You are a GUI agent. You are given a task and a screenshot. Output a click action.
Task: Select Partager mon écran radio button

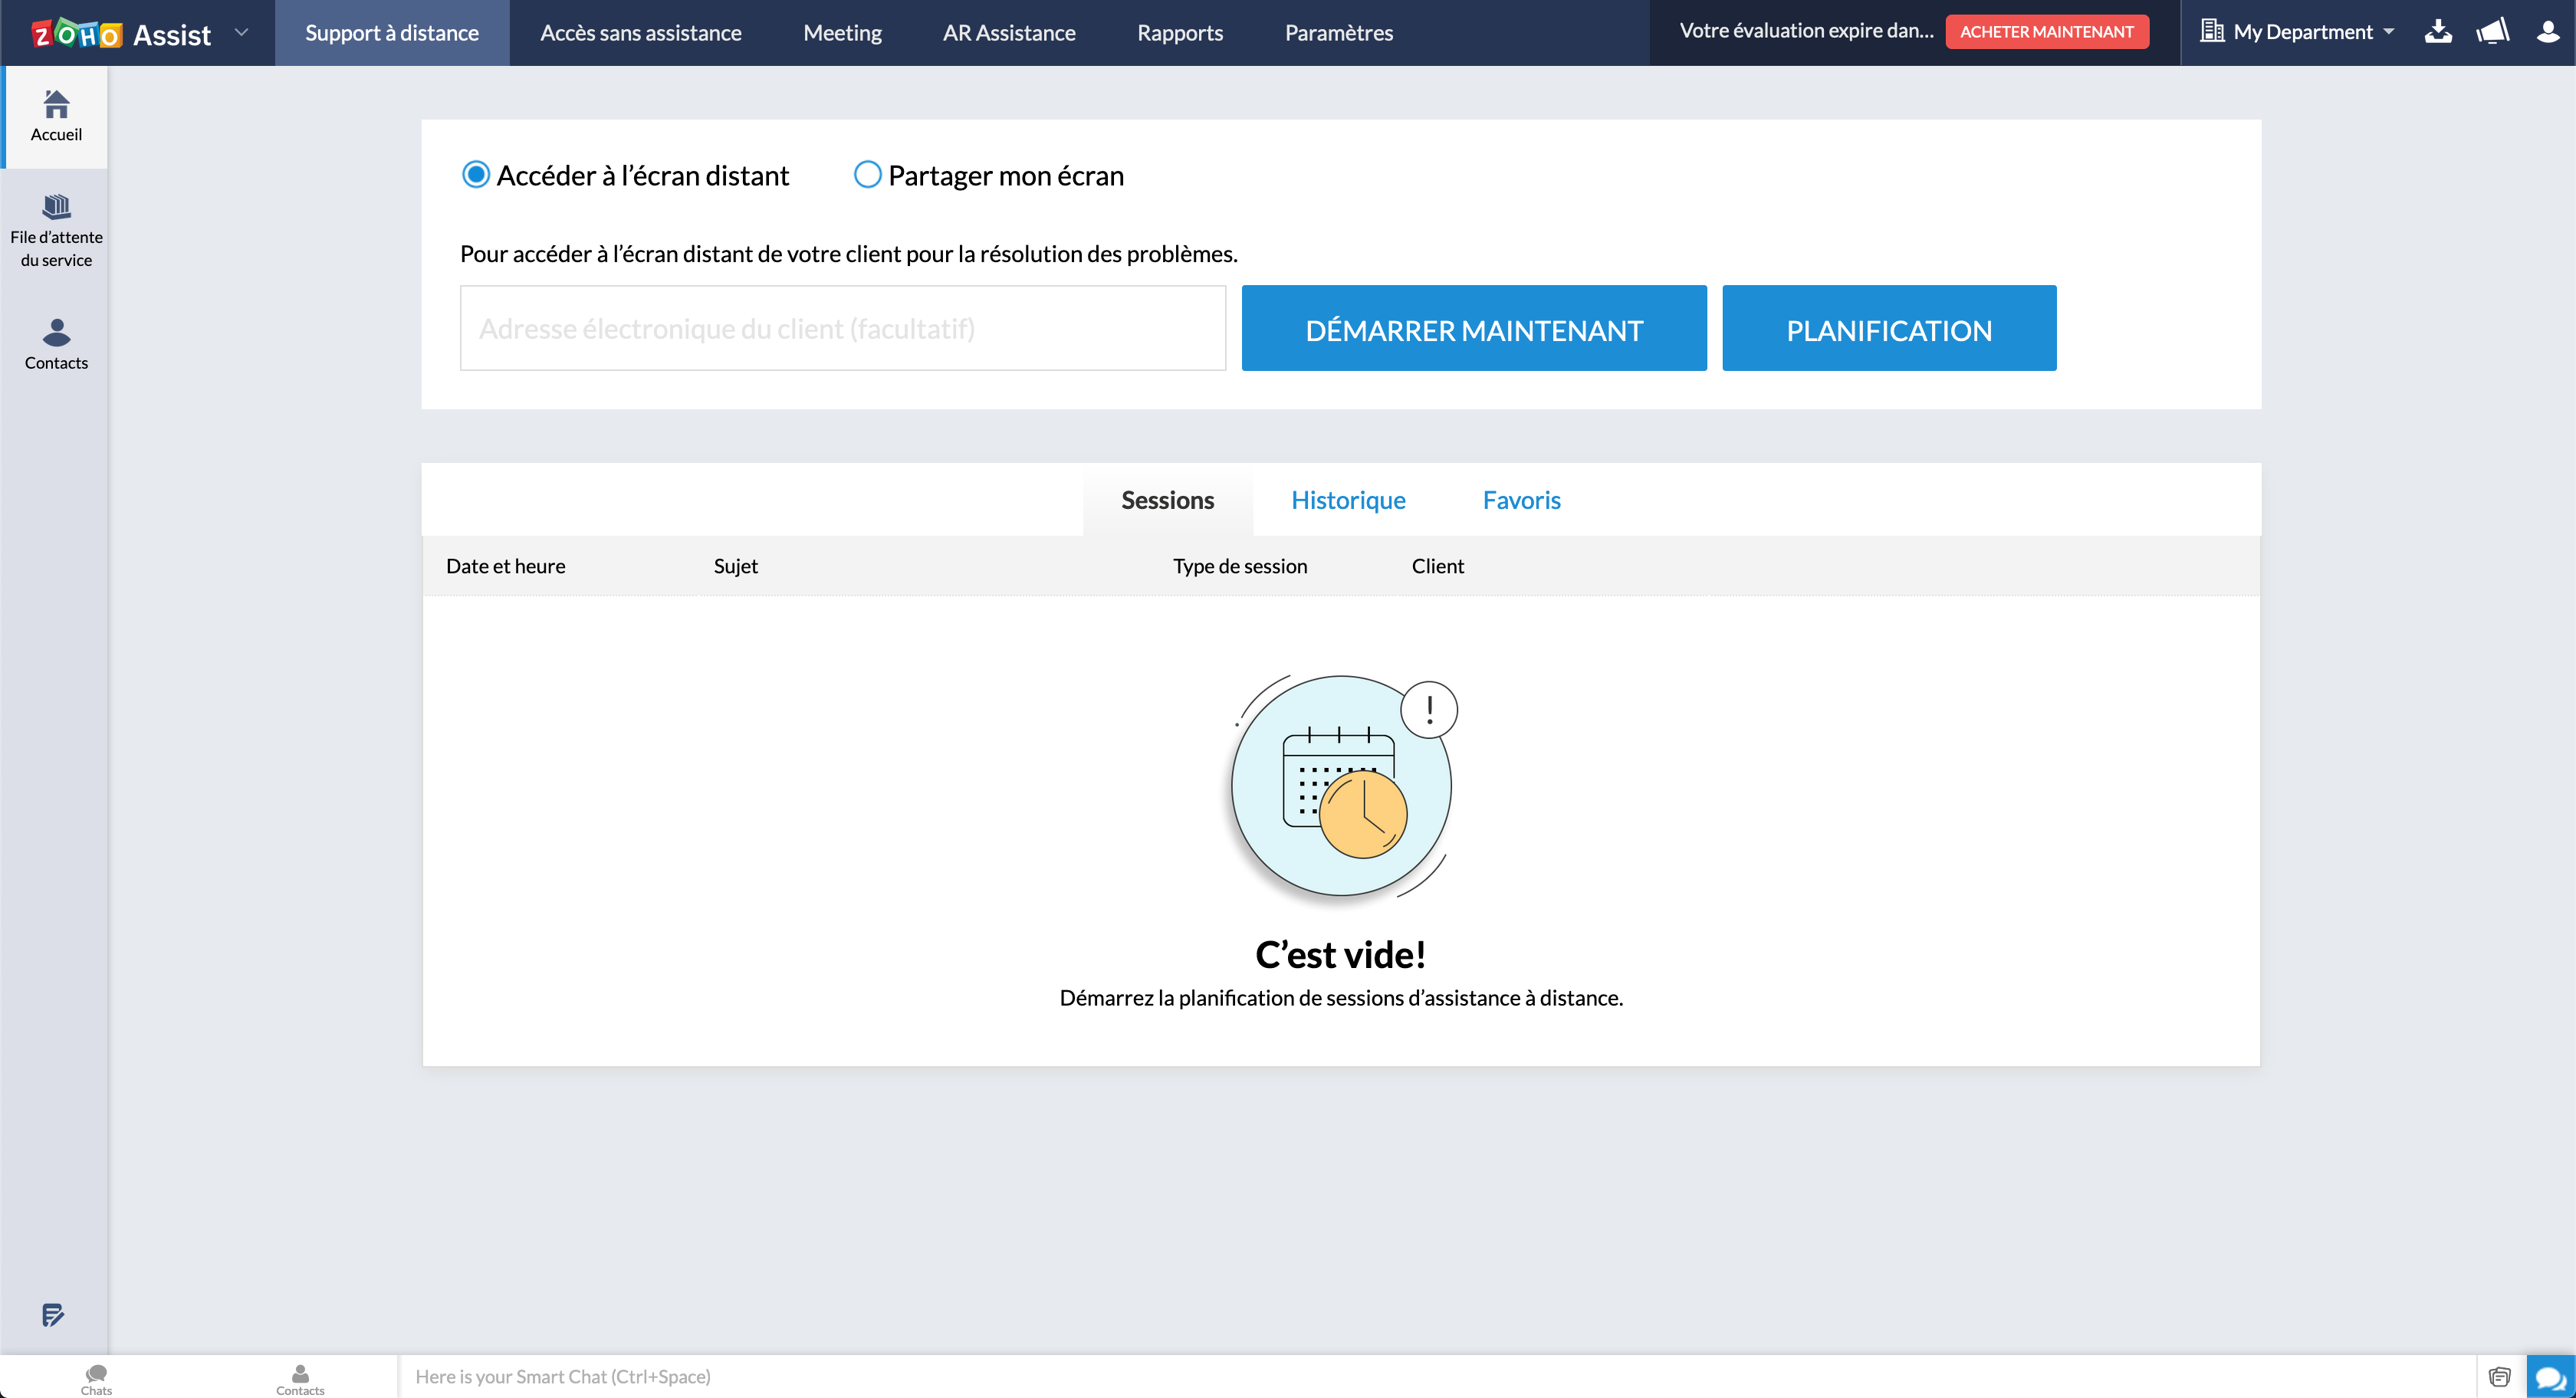[x=867, y=175]
